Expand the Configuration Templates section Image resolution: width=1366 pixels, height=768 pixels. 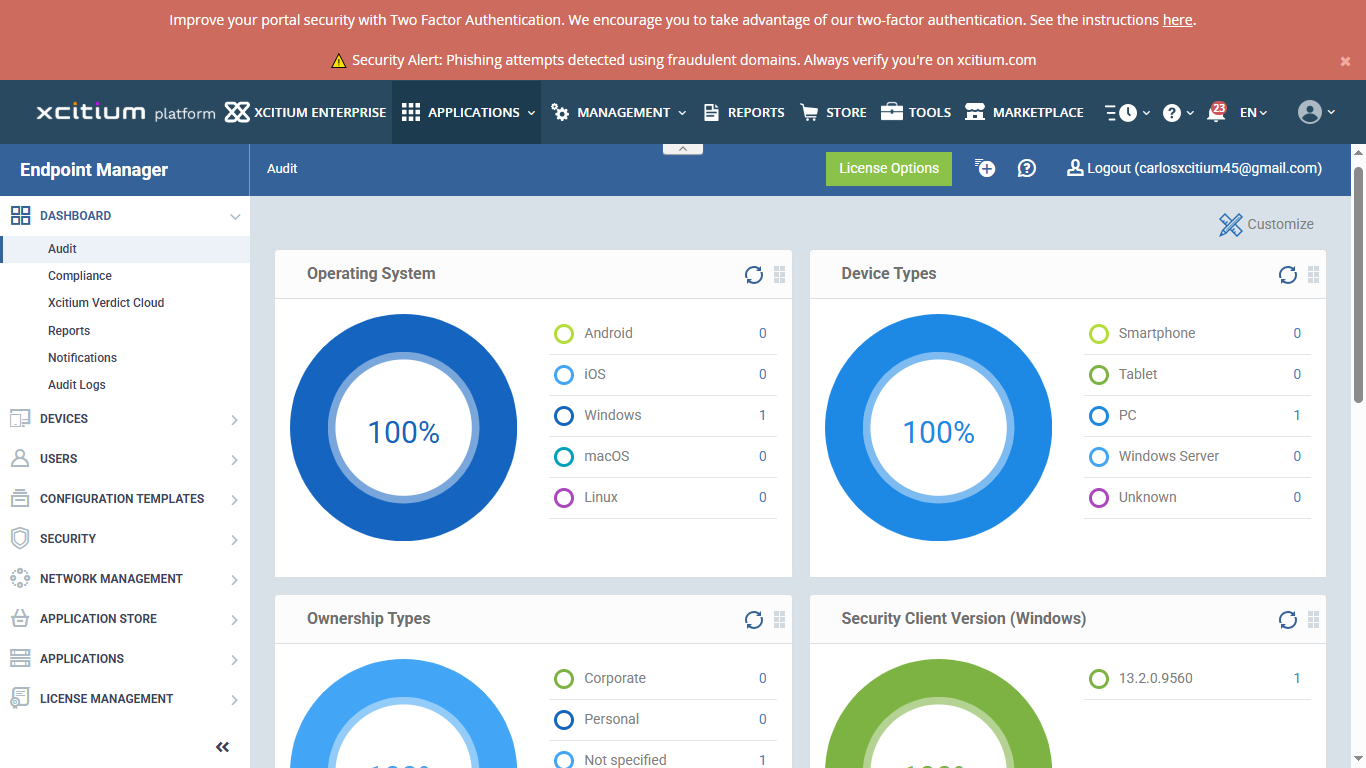click(x=235, y=500)
